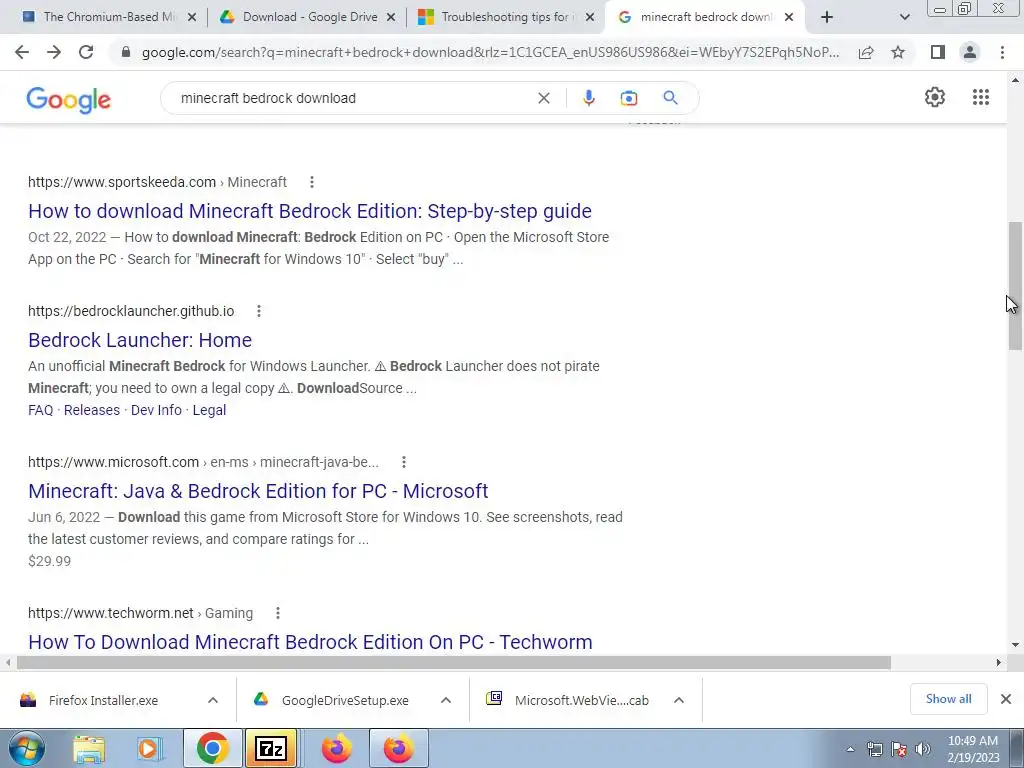Viewport: 1024px width, 768px height.
Task: Go back to the previous page
Action: click(x=22, y=52)
